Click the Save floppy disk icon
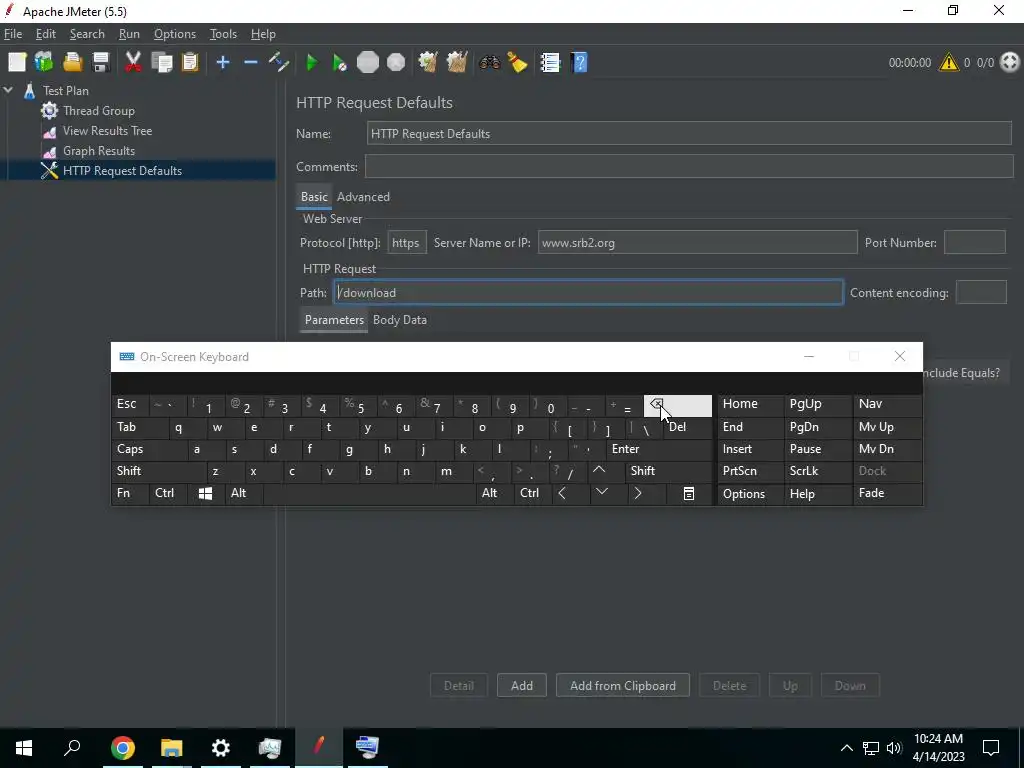 point(101,63)
